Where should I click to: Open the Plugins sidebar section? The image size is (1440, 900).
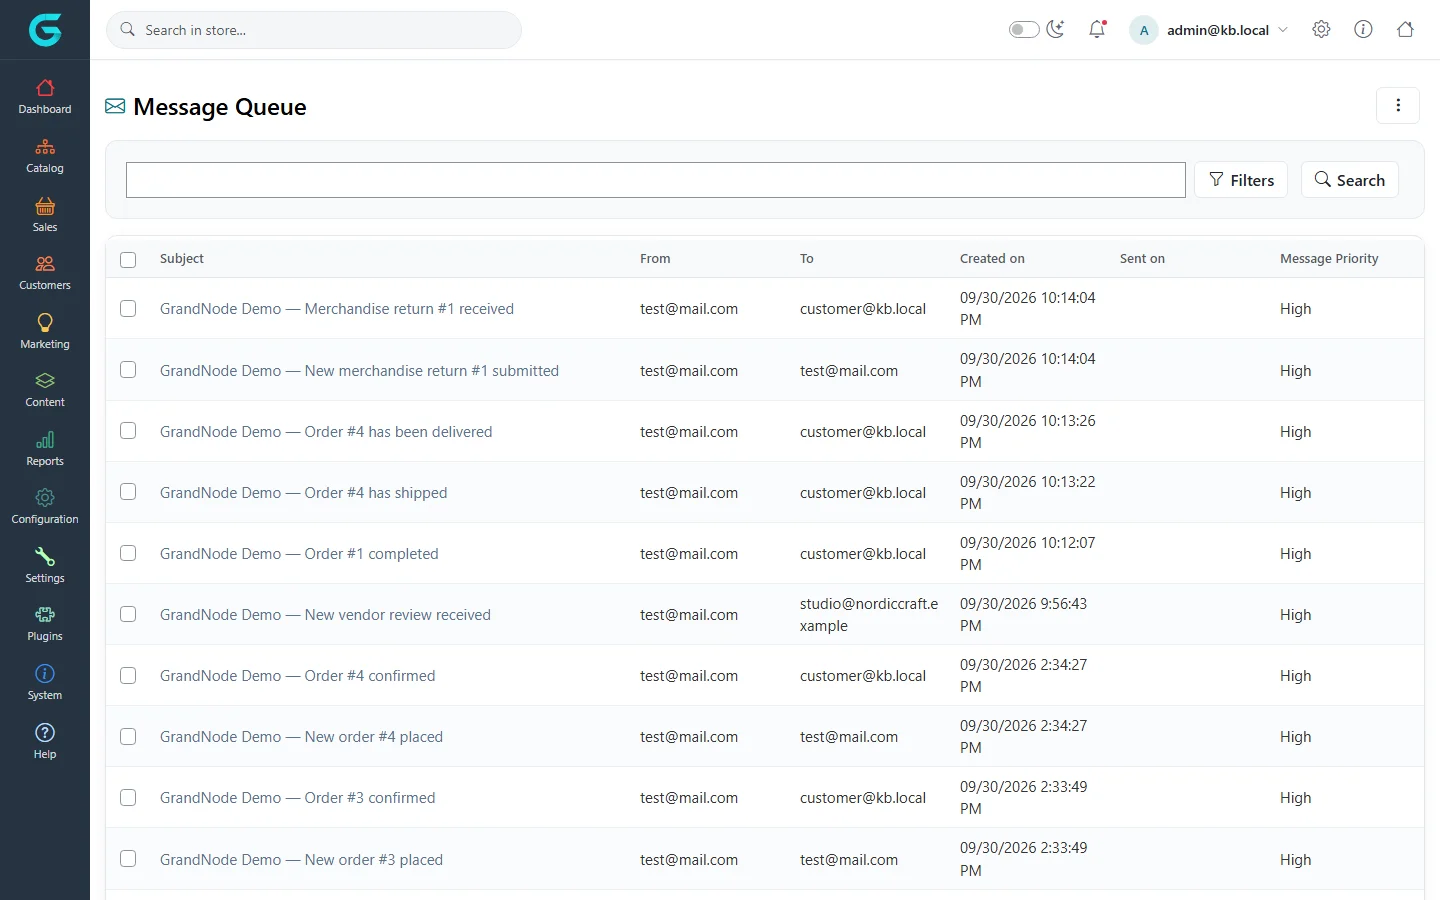(x=45, y=624)
